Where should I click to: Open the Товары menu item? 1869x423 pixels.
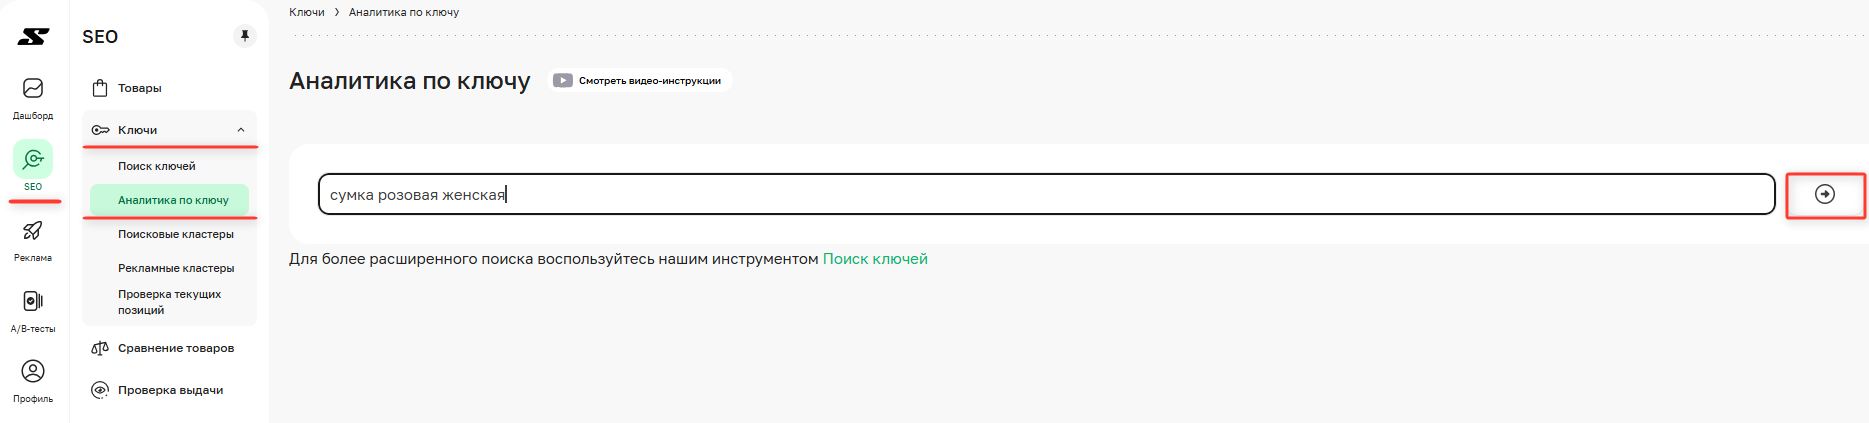coord(169,88)
